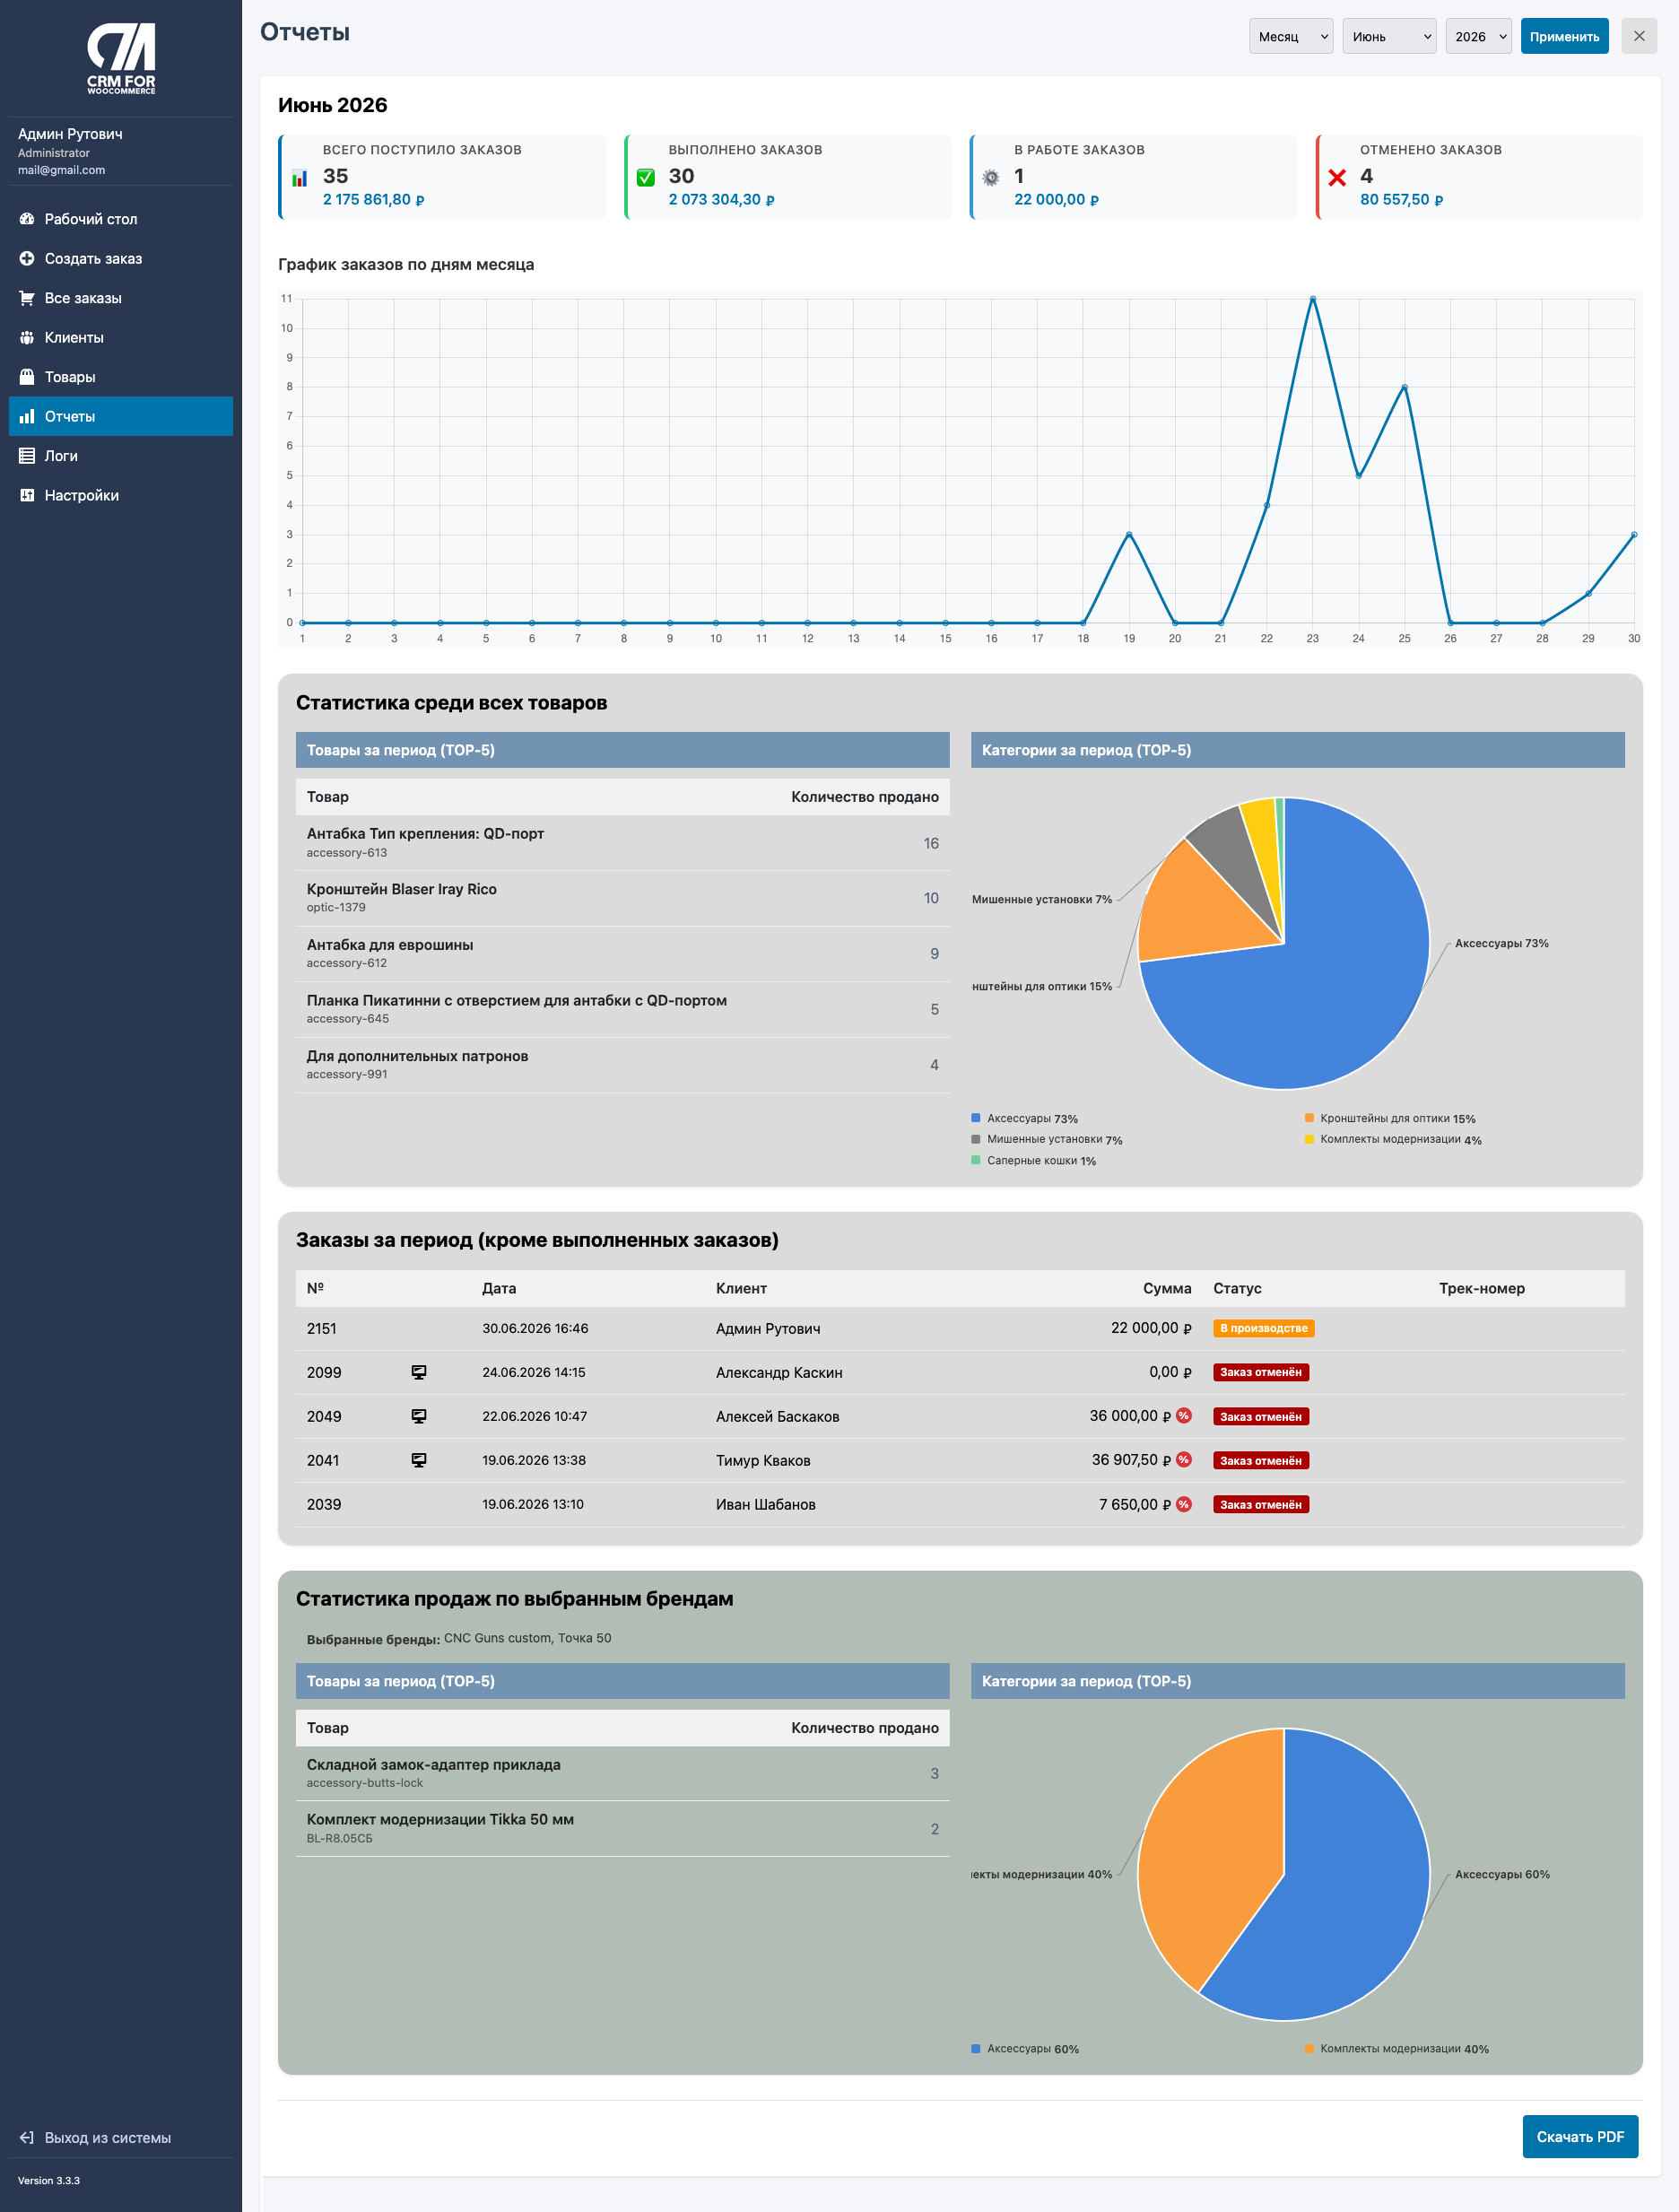Open Все заказы in the sidebar
The height and width of the screenshot is (2212, 1679).
coord(121,298)
